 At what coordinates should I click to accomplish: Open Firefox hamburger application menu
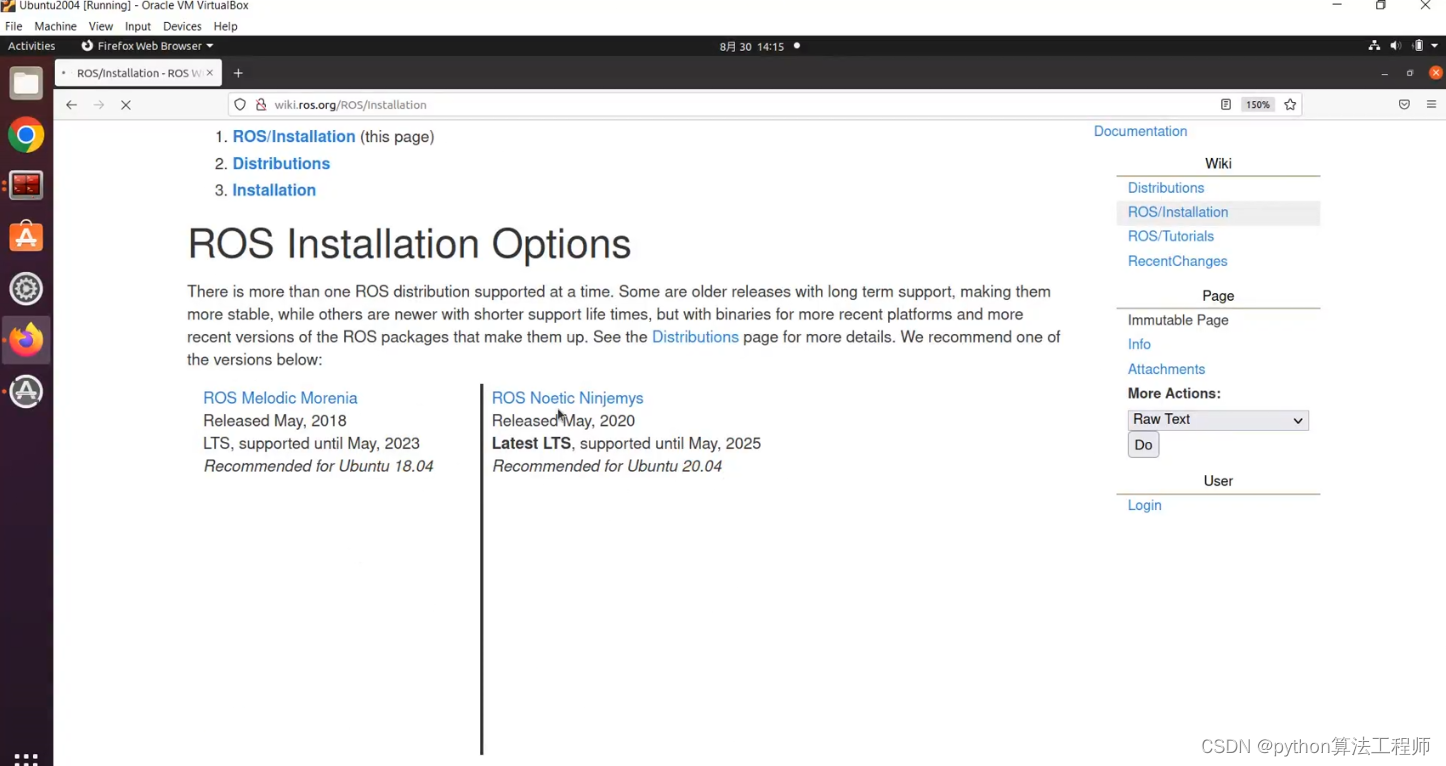[1431, 105]
